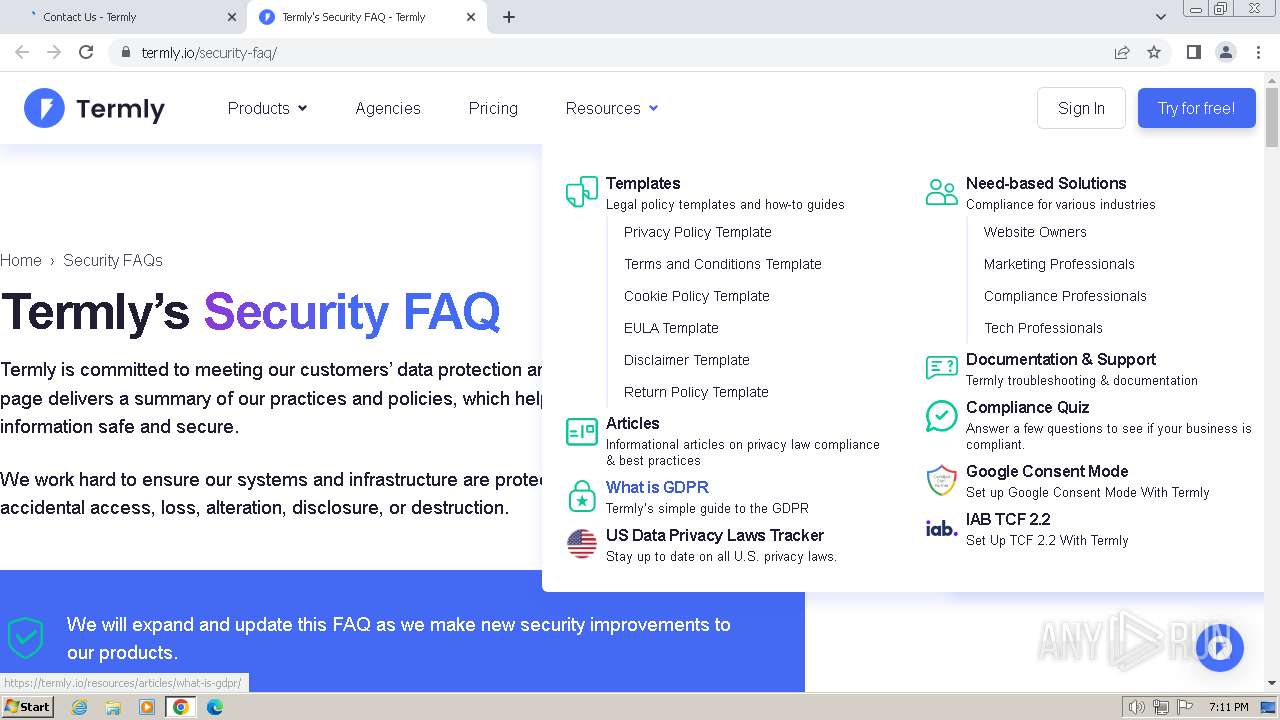Open the tab search chevron
This screenshot has width=1280, height=720.
tap(1160, 17)
